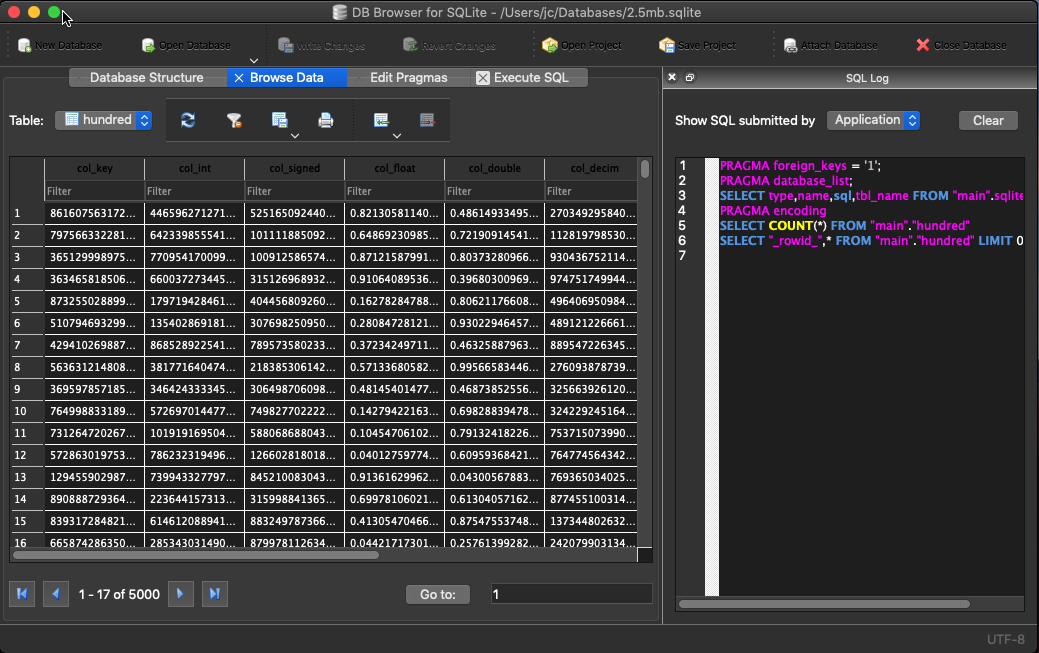Screen dimensions: 1039x653
Task: Click the Write Changes toolbar icon
Action: click(x=286, y=45)
